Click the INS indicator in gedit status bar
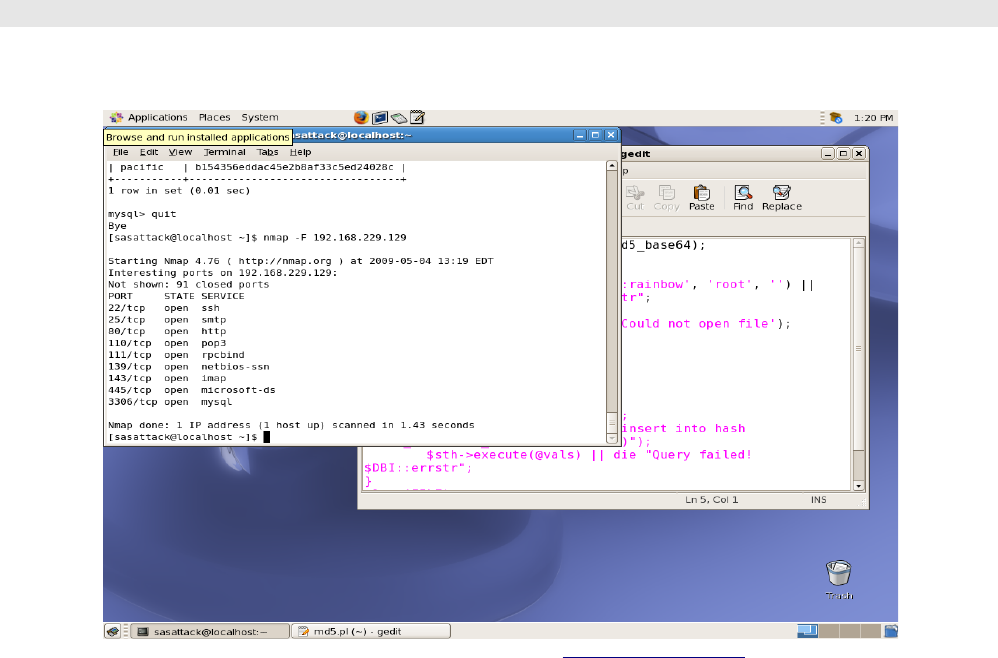 (819, 500)
